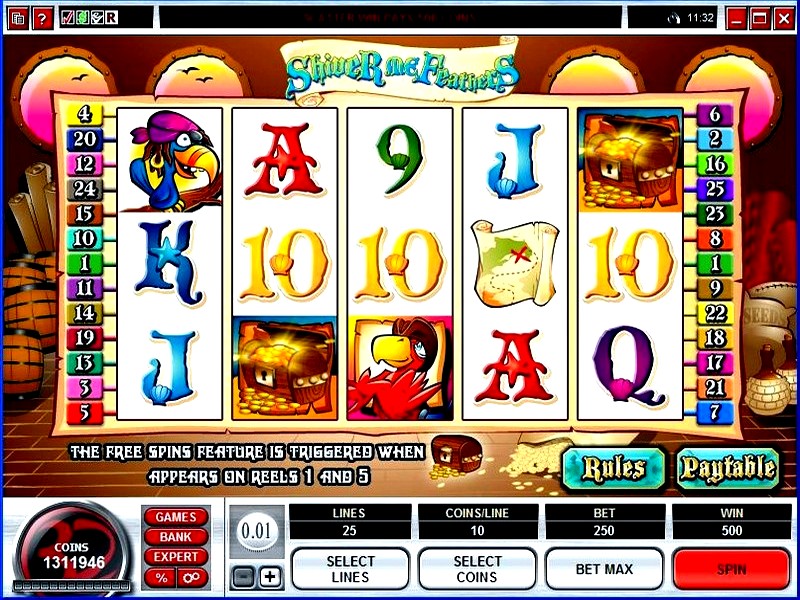Increase coin size with the plus button
The image size is (800, 600).
270,577
